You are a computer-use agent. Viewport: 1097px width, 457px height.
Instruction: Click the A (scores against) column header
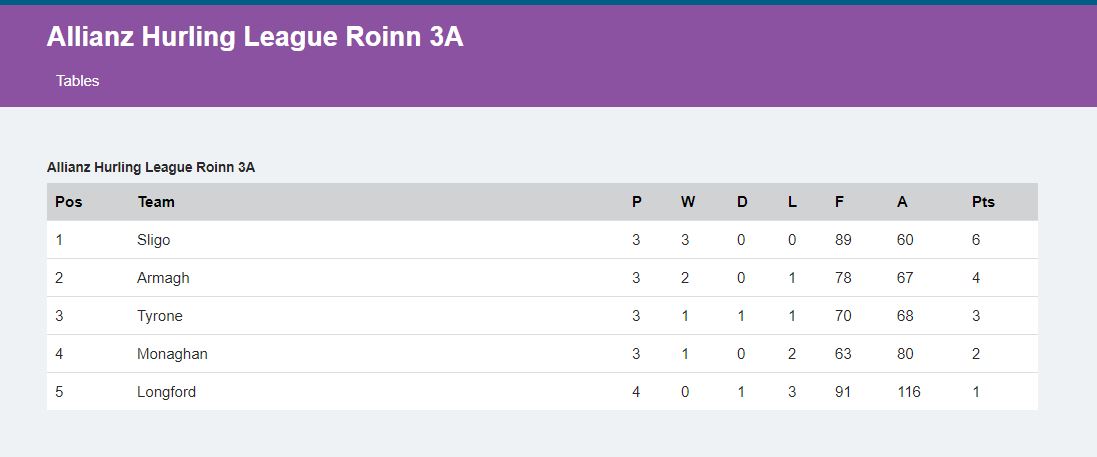903,202
